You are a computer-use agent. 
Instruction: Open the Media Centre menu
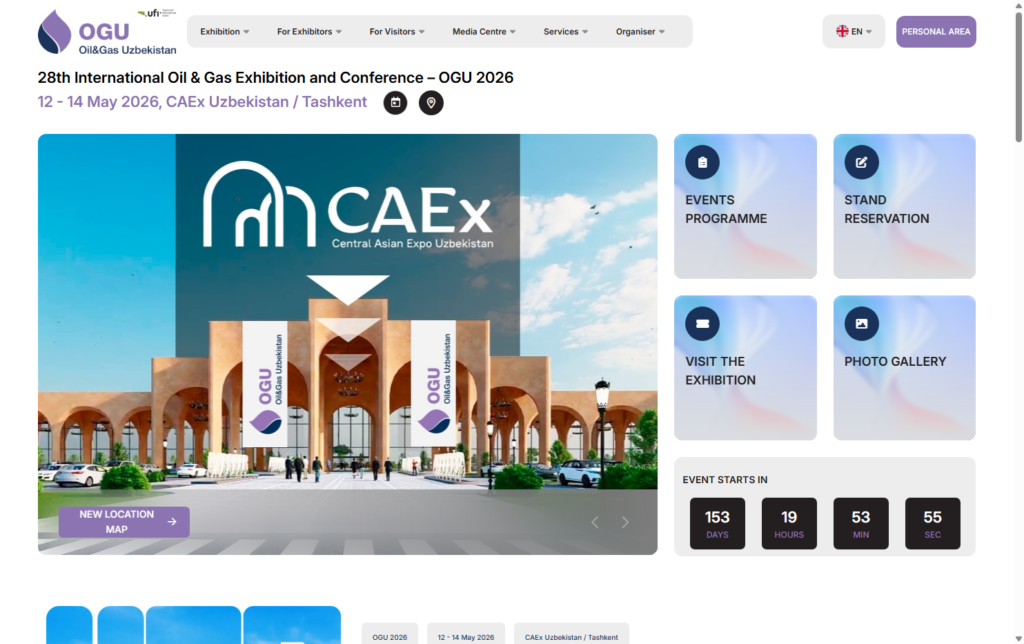(484, 32)
